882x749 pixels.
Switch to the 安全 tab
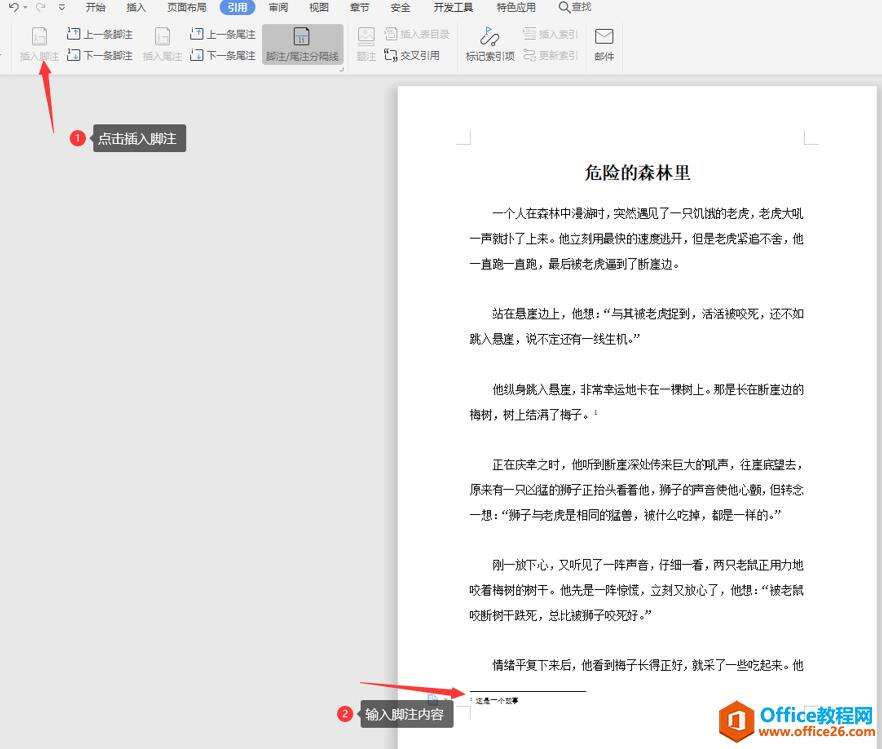[400, 7]
